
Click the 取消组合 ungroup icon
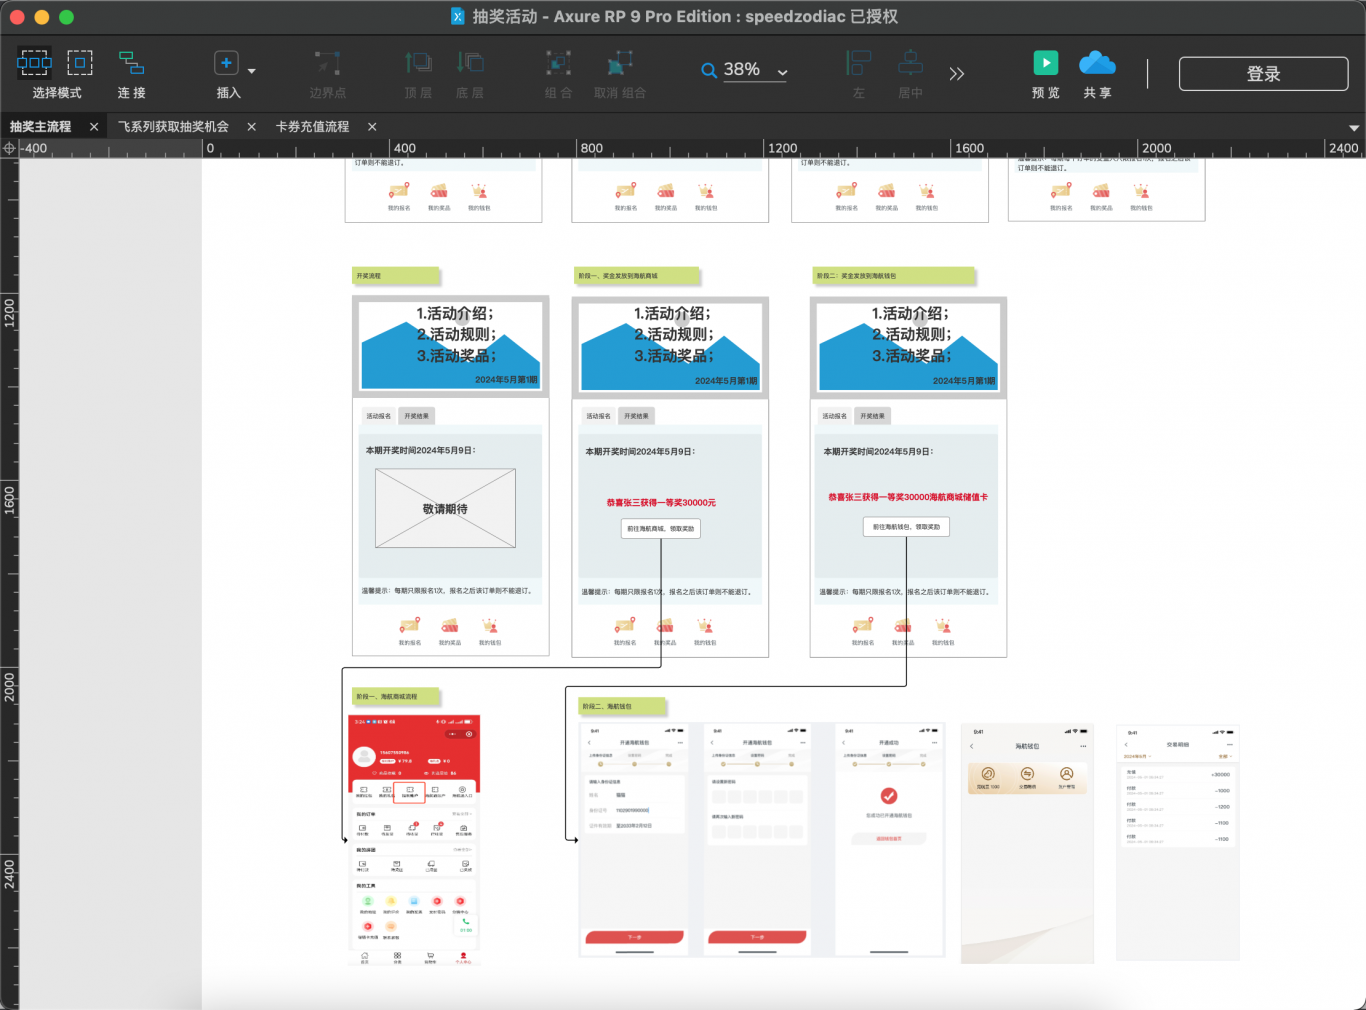coord(620,63)
